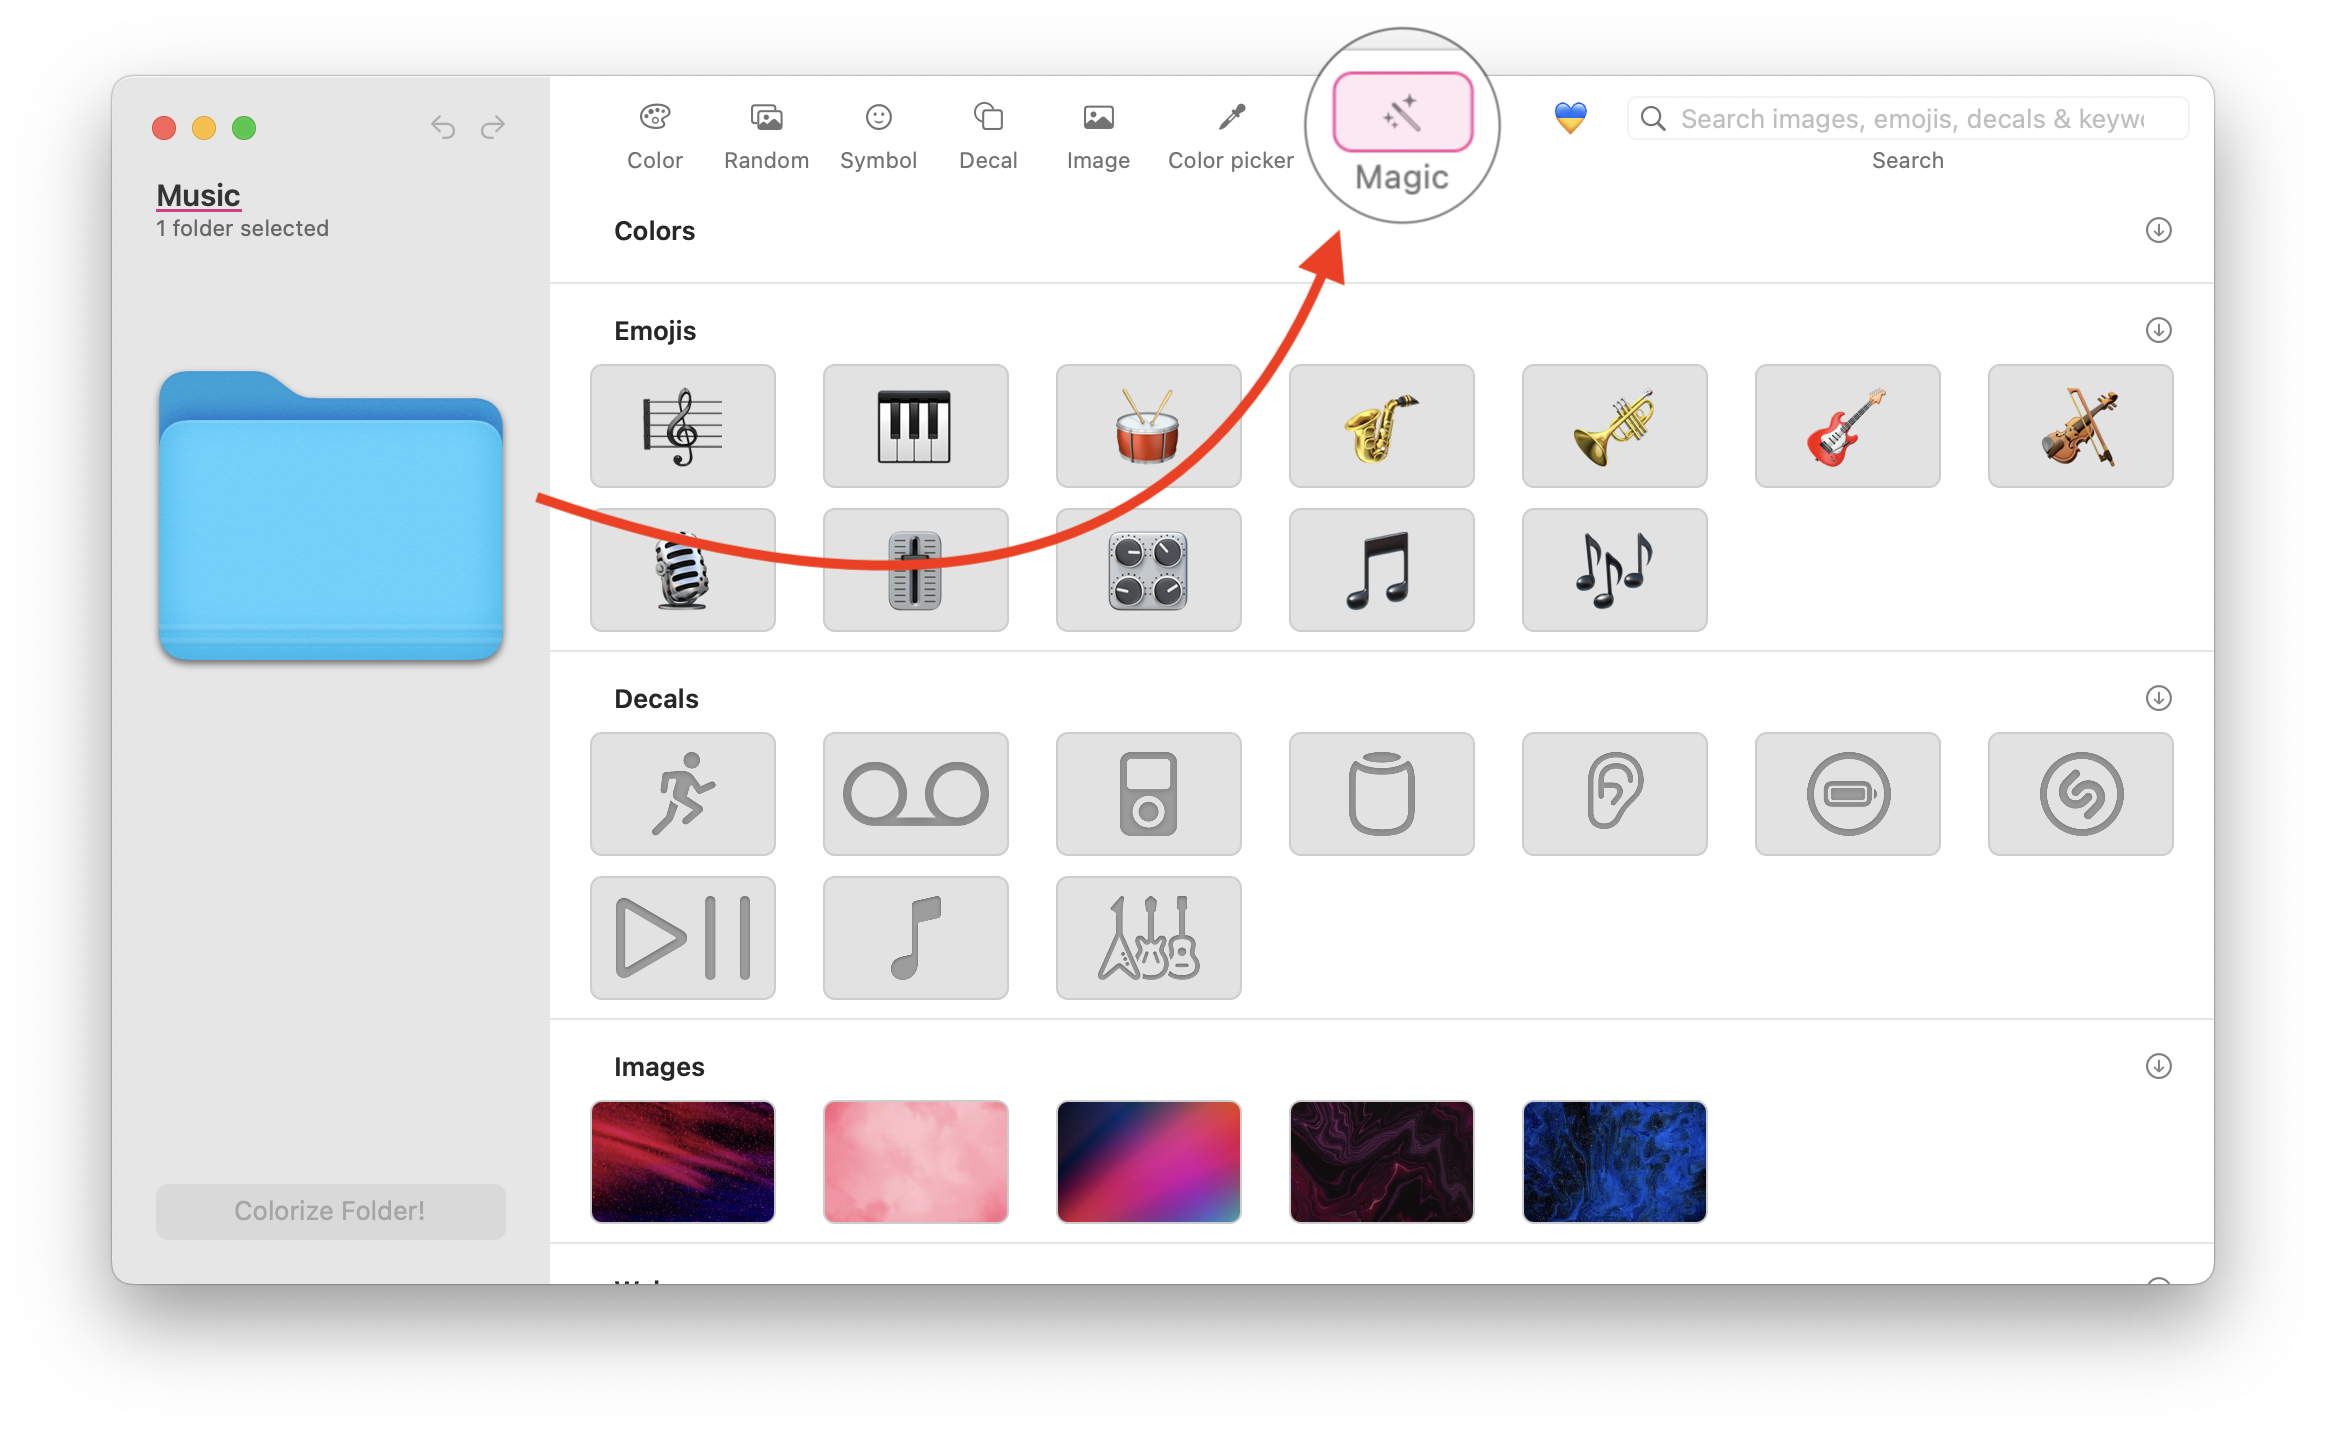Image resolution: width=2326 pixels, height=1432 pixels.
Task: Click the undo arrow
Action: tap(443, 127)
